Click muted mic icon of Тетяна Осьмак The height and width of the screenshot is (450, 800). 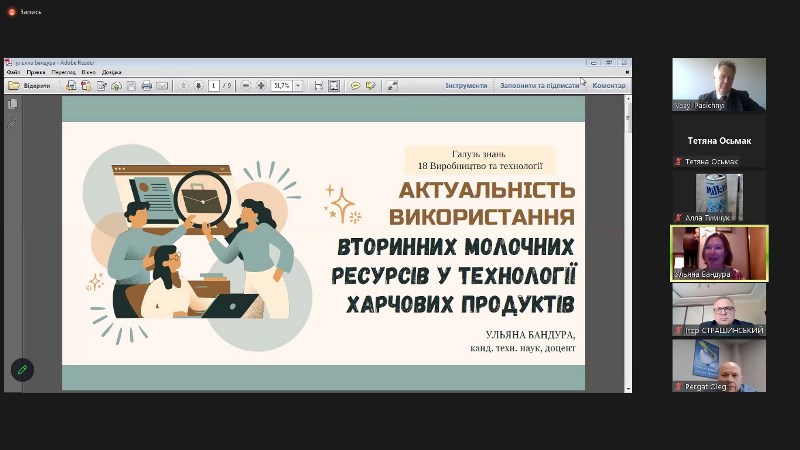pyautogui.click(x=678, y=162)
